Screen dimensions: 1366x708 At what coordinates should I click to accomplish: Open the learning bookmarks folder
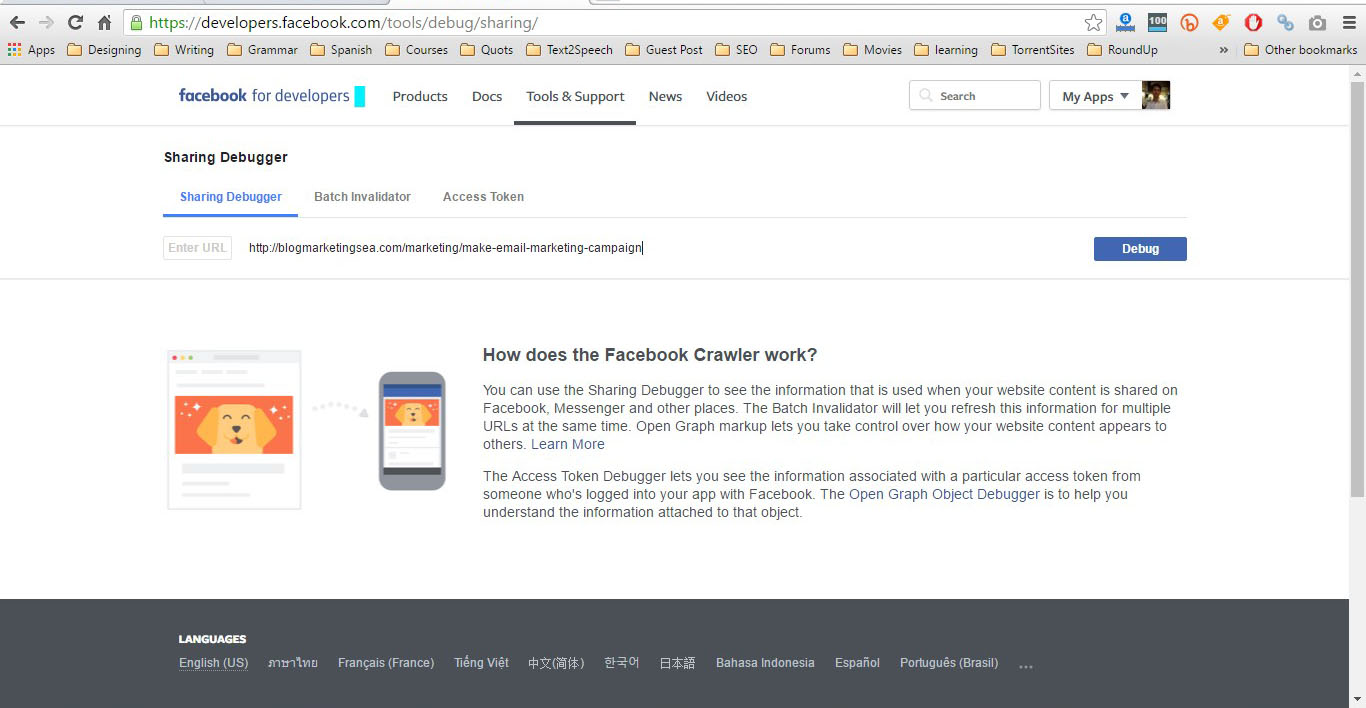(946, 49)
